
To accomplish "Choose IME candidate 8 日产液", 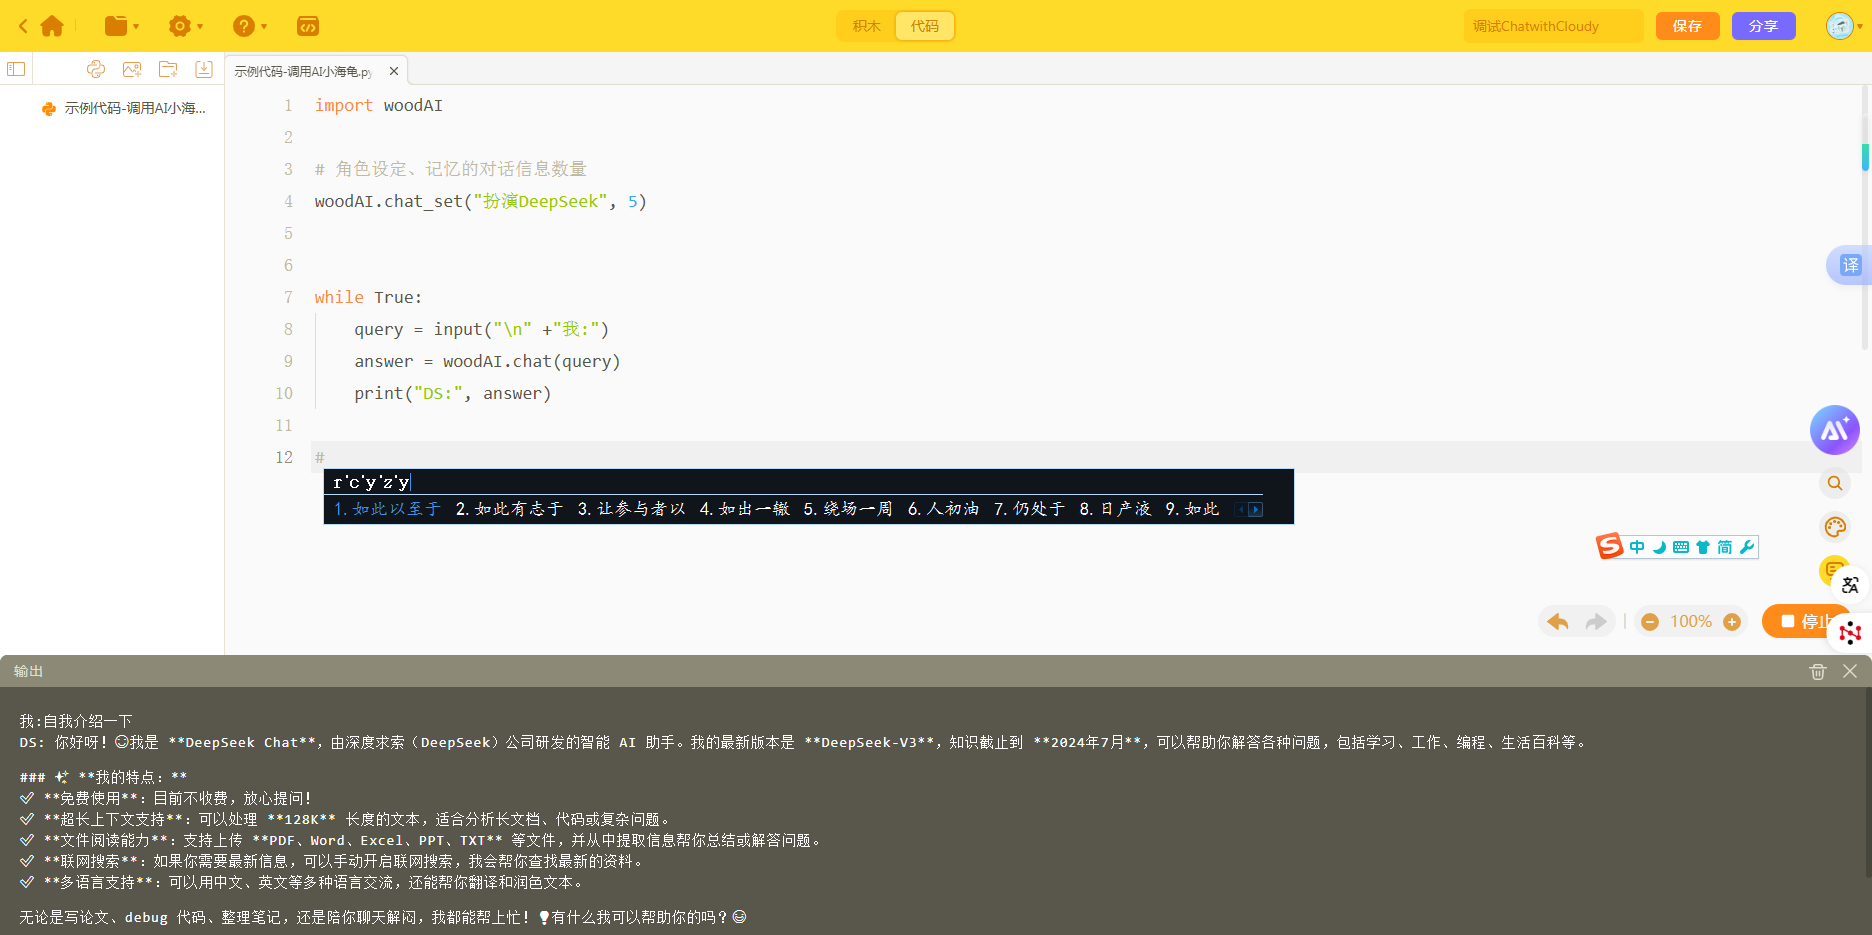I will tap(1115, 509).
